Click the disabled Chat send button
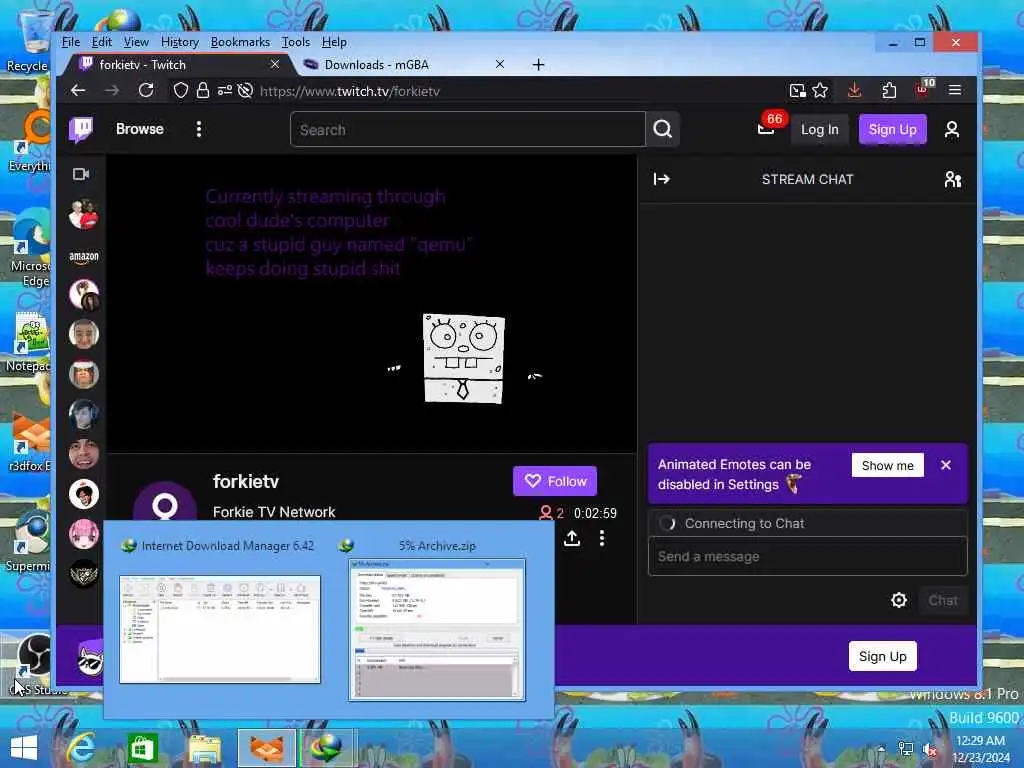Image resolution: width=1024 pixels, height=768 pixels. (x=942, y=600)
